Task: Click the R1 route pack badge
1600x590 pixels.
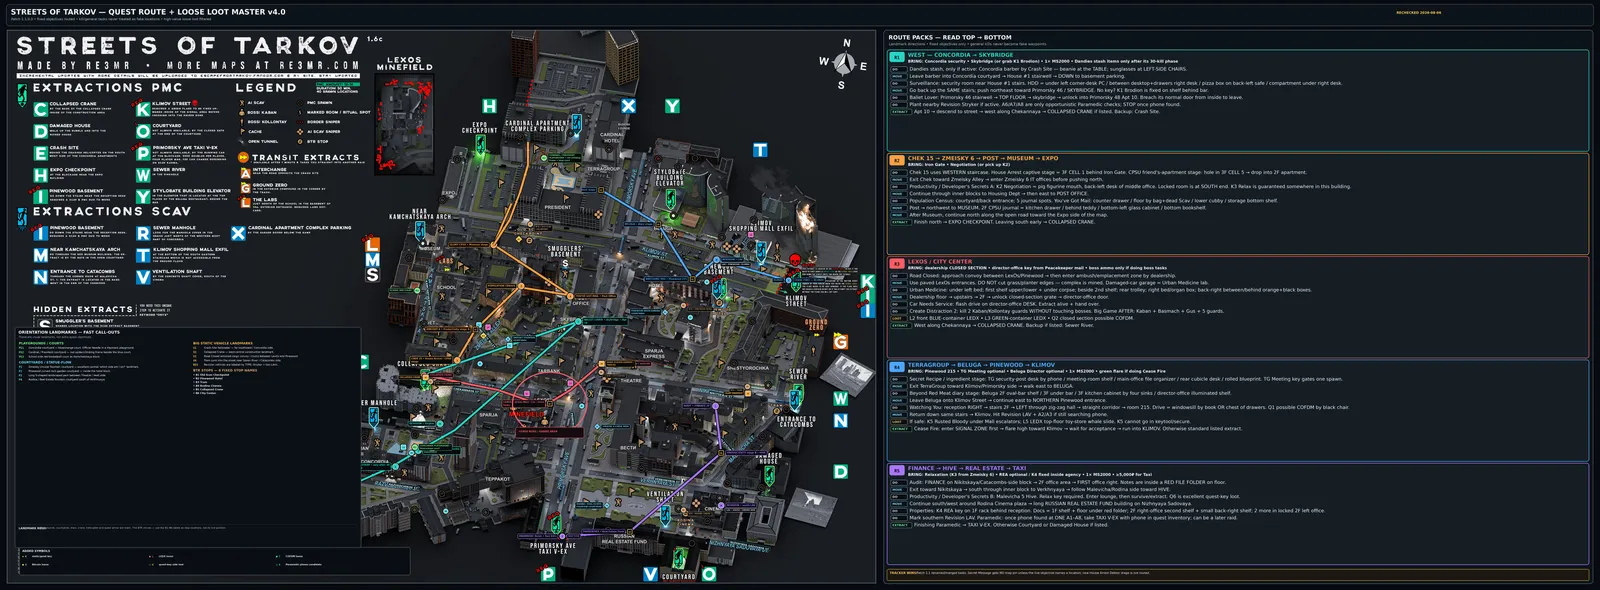Action: (x=897, y=58)
